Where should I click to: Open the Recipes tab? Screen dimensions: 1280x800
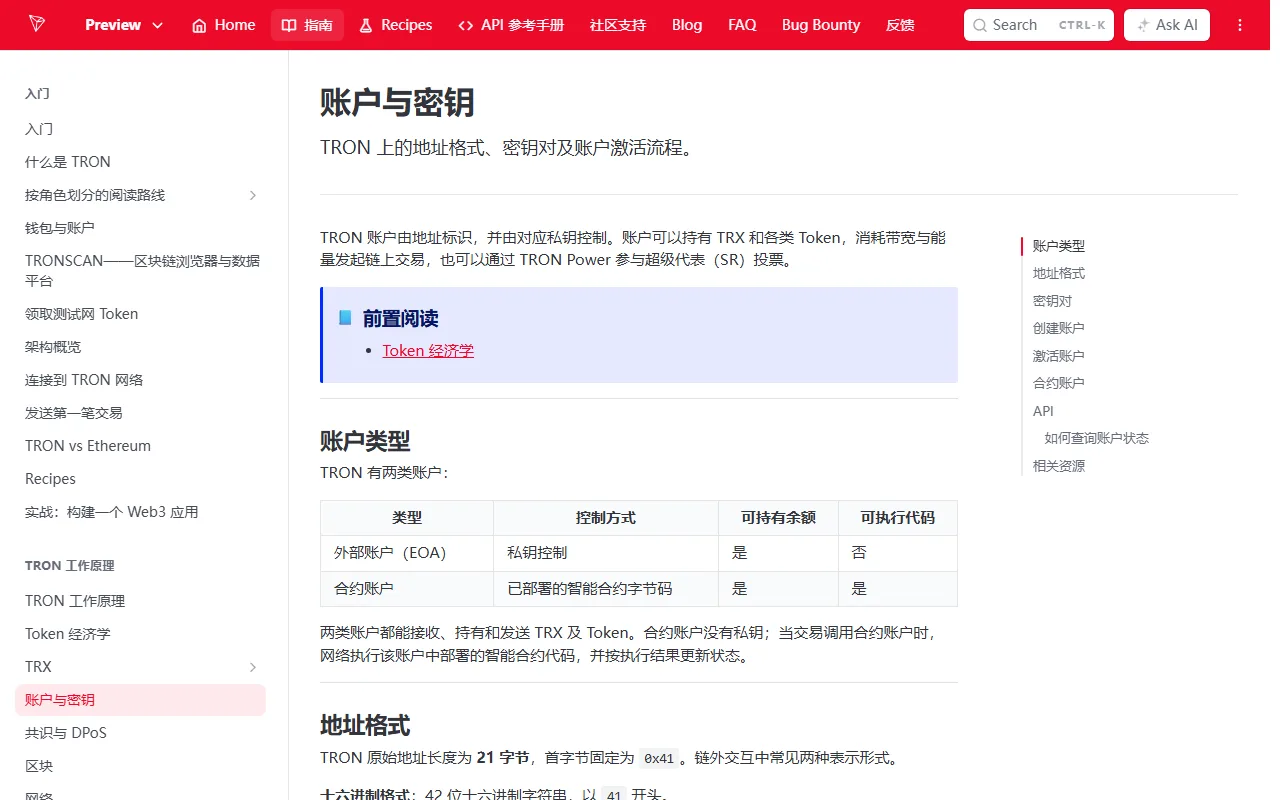pyautogui.click(x=395, y=25)
